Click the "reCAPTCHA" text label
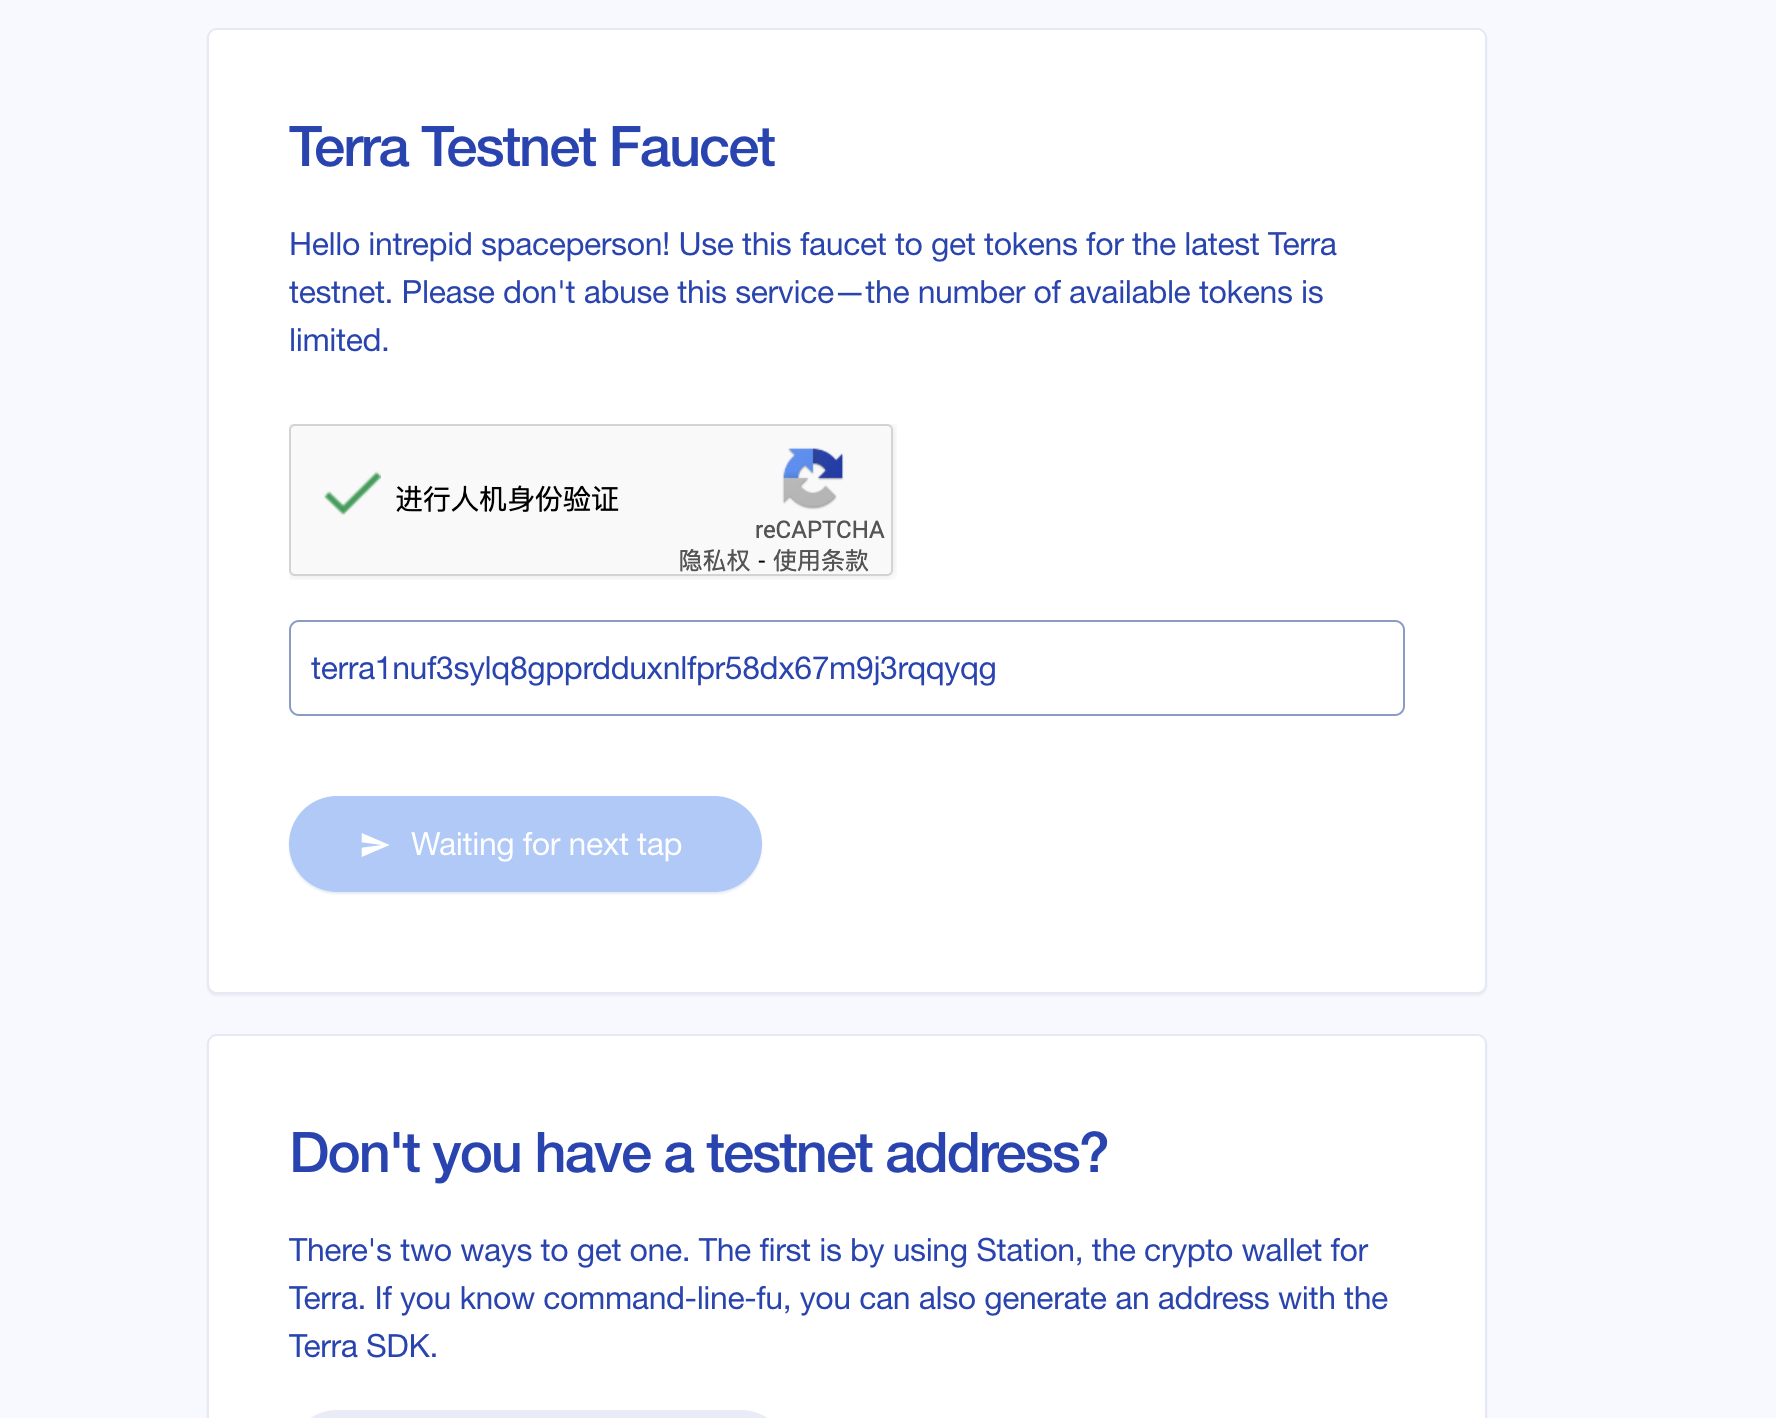The image size is (1776, 1418). pyautogui.click(x=819, y=530)
